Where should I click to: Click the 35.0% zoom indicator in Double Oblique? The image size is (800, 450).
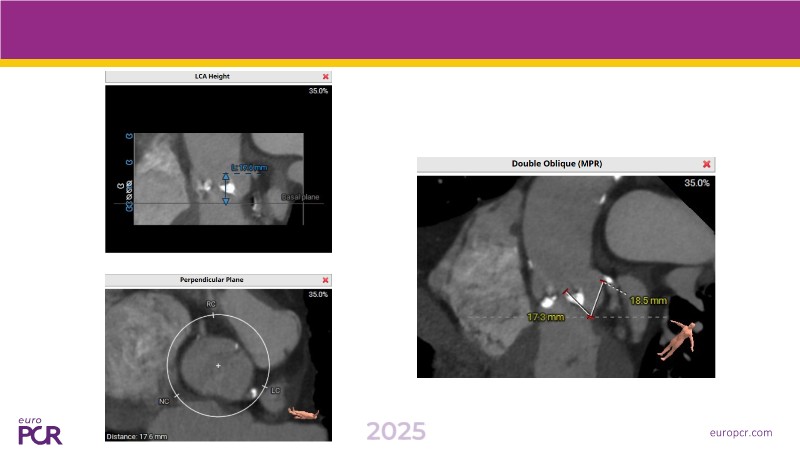pyautogui.click(x=696, y=184)
